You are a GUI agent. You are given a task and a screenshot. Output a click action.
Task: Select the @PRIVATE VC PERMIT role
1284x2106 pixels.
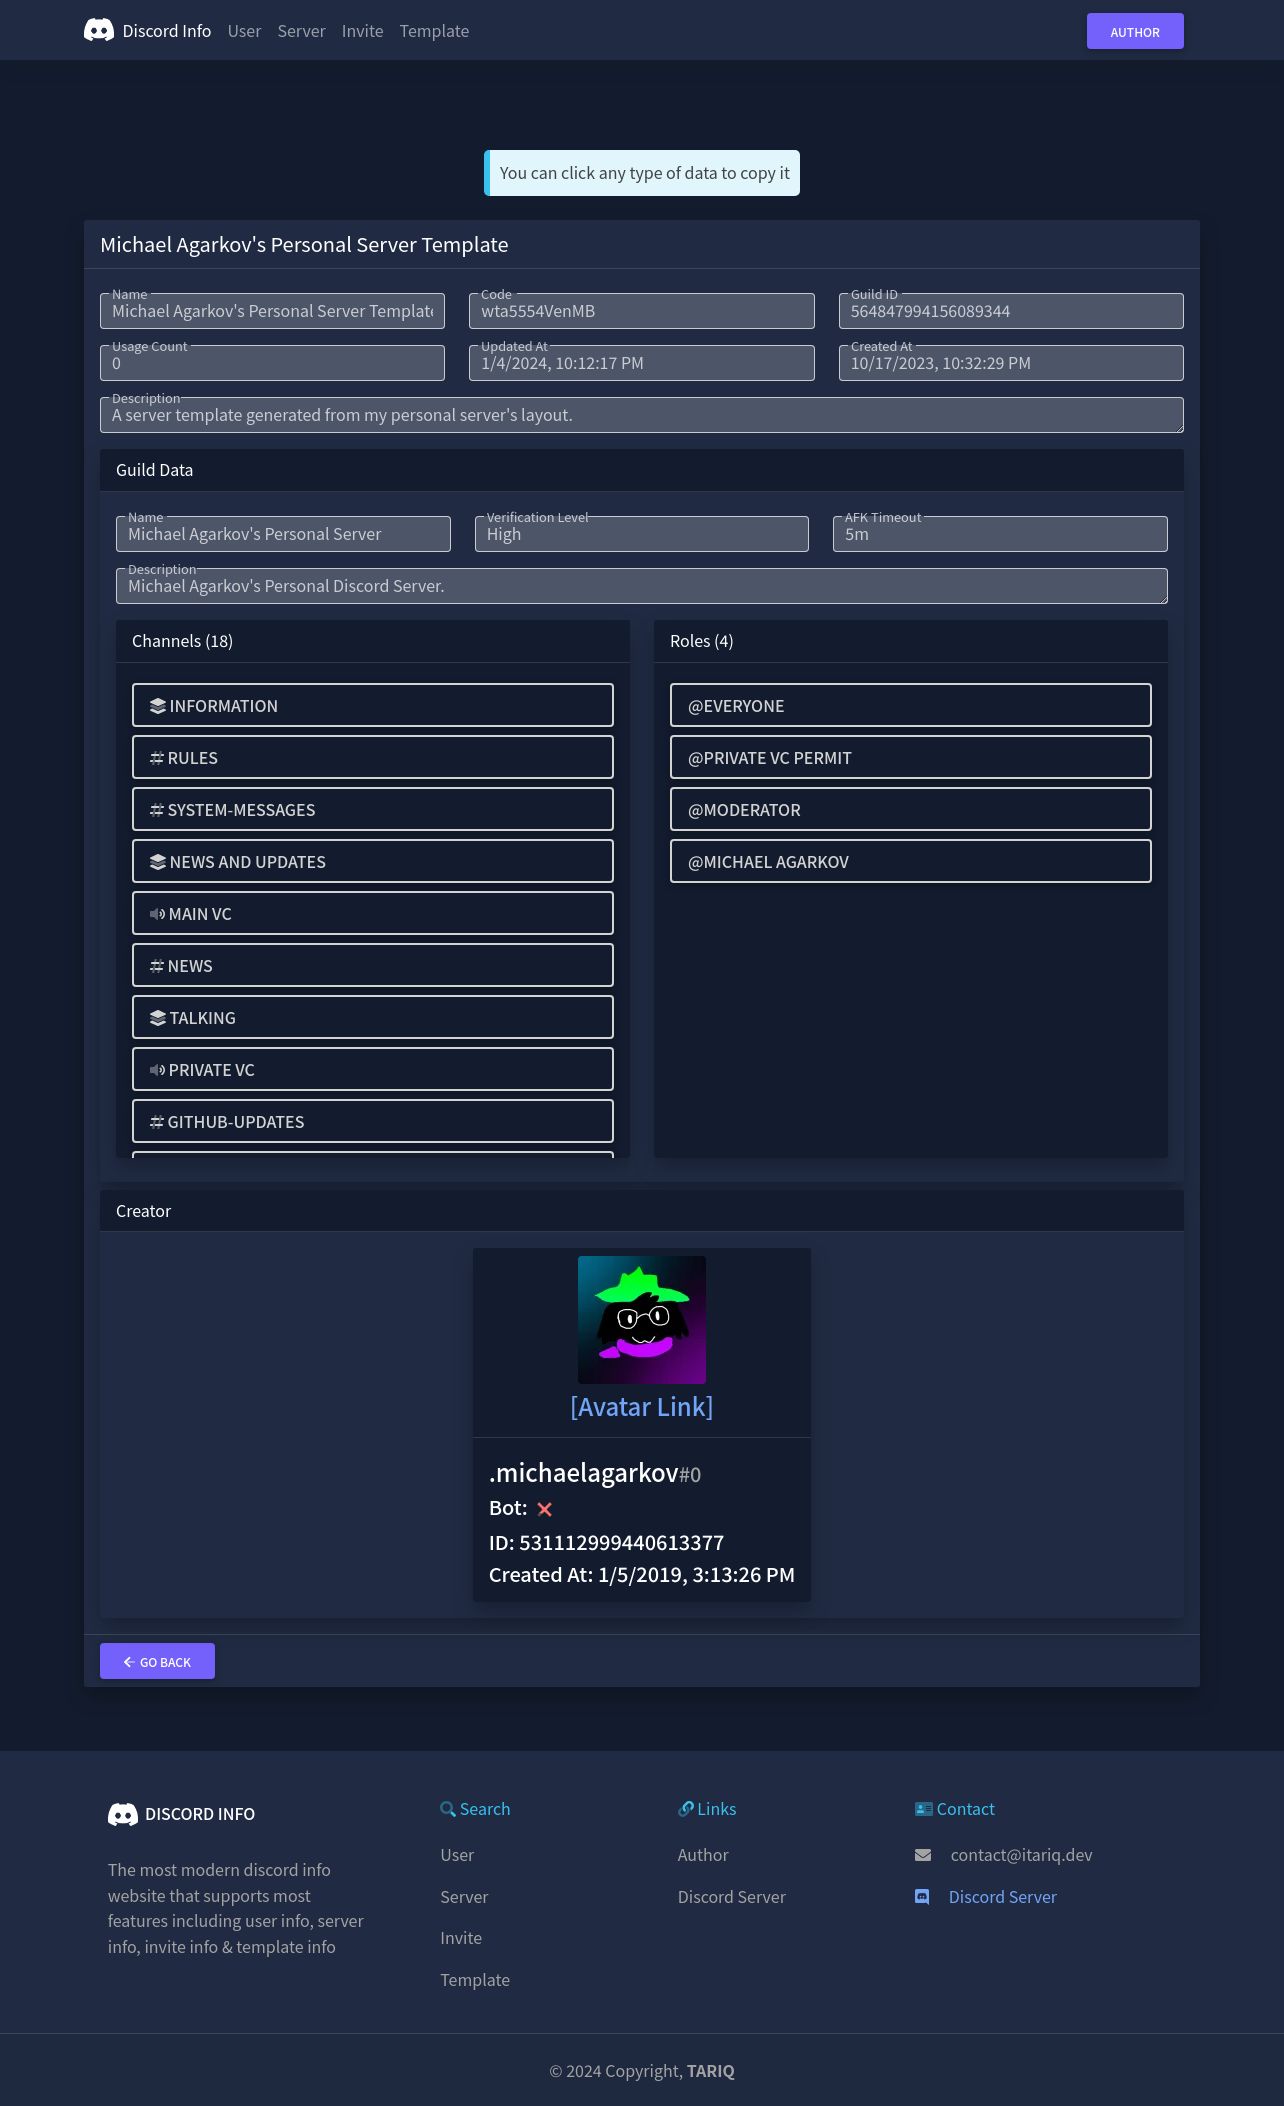pos(911,757)
